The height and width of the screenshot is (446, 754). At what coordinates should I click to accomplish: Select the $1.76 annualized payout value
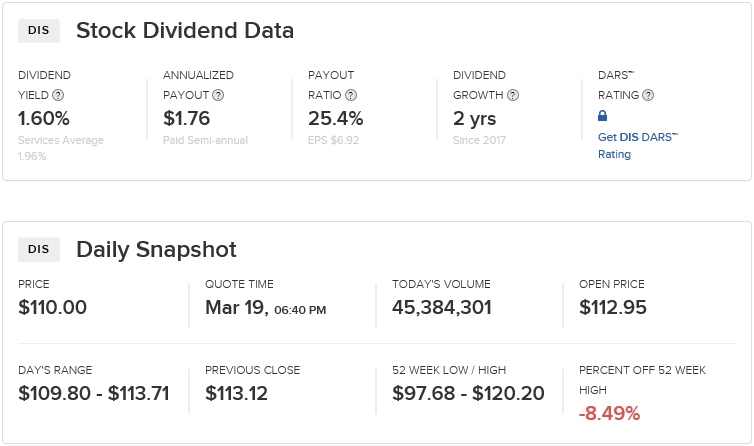point(187,118)
